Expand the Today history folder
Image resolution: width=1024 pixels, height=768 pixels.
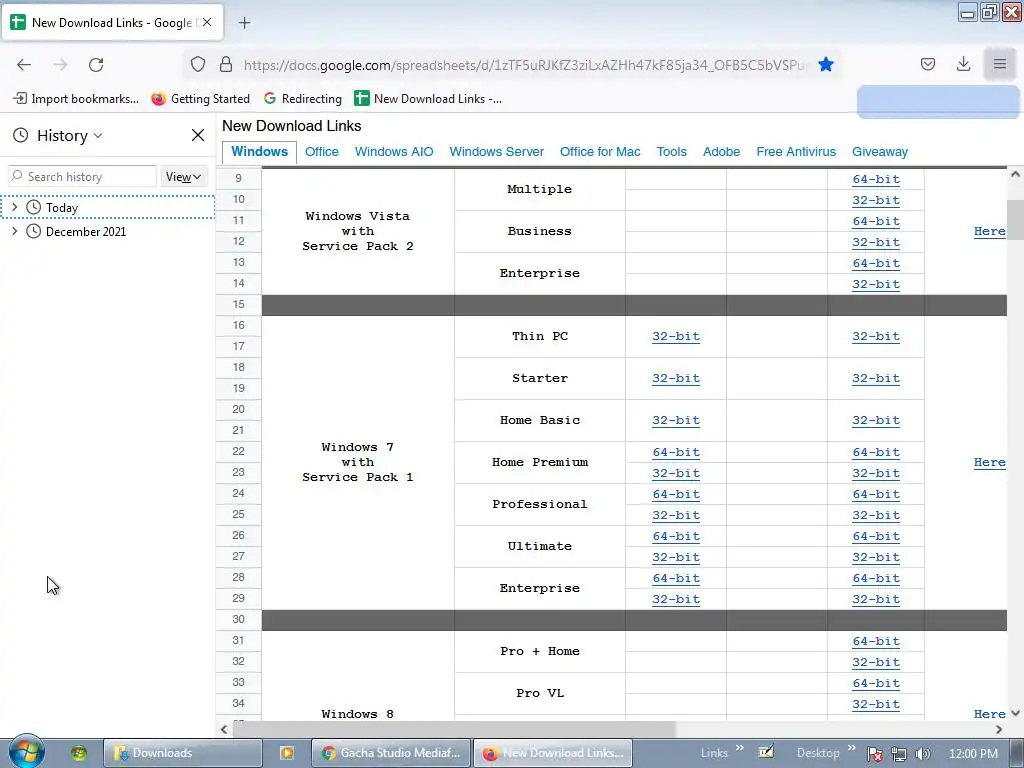tap(14, 207)
